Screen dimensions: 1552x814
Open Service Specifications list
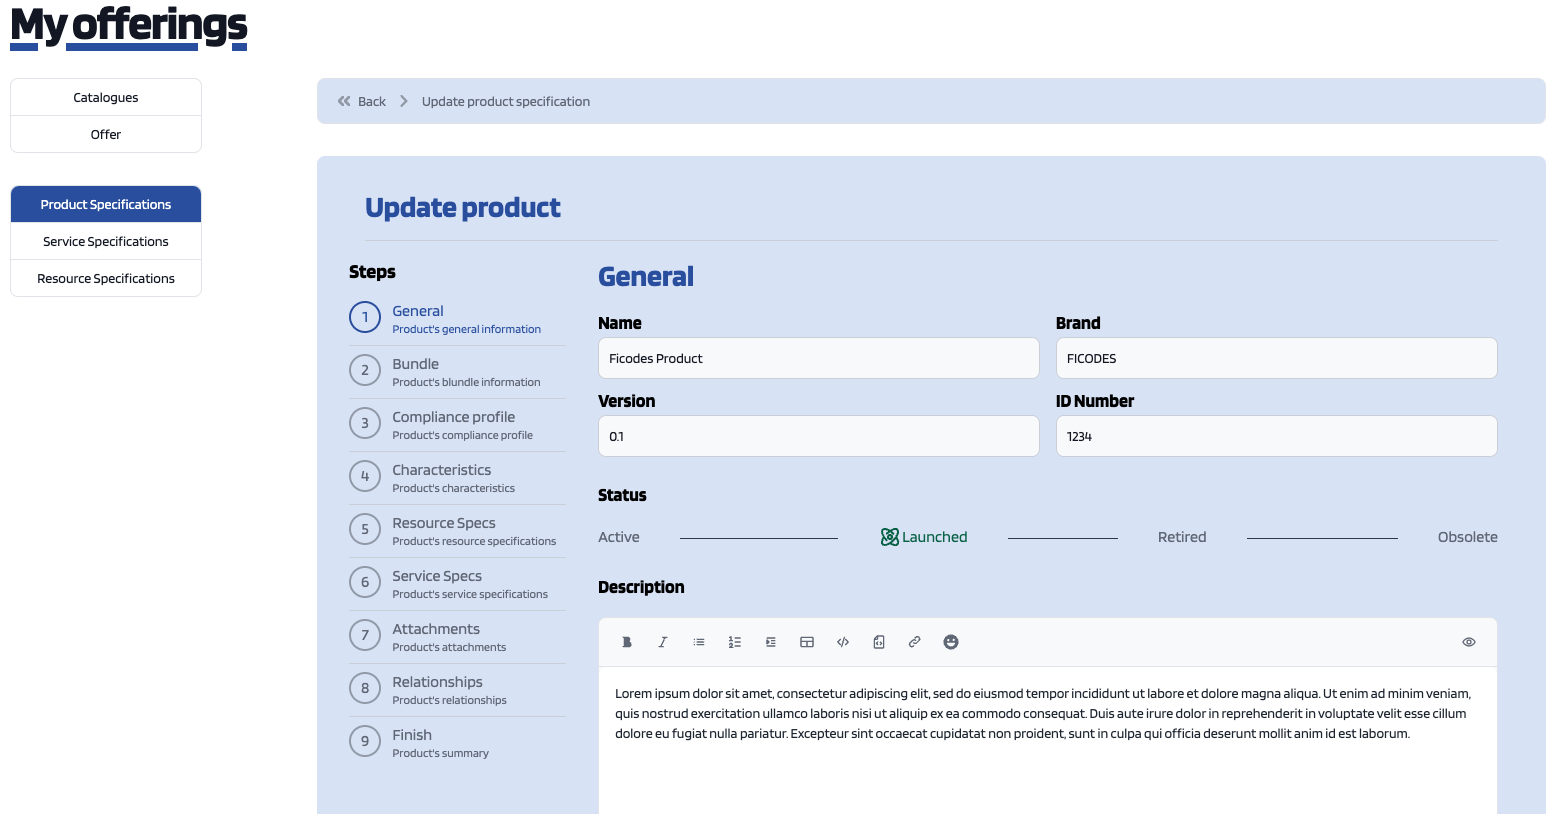click(106, 241)
